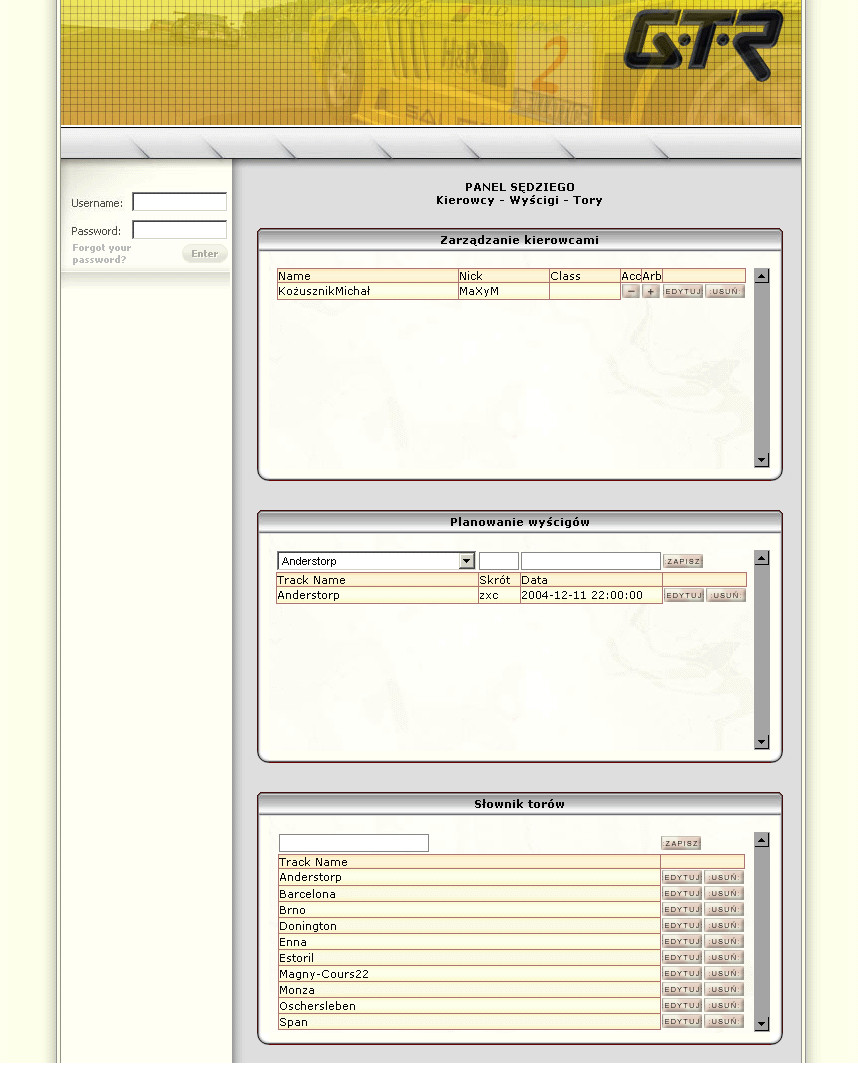Click the GTR logo in the header

703,44
